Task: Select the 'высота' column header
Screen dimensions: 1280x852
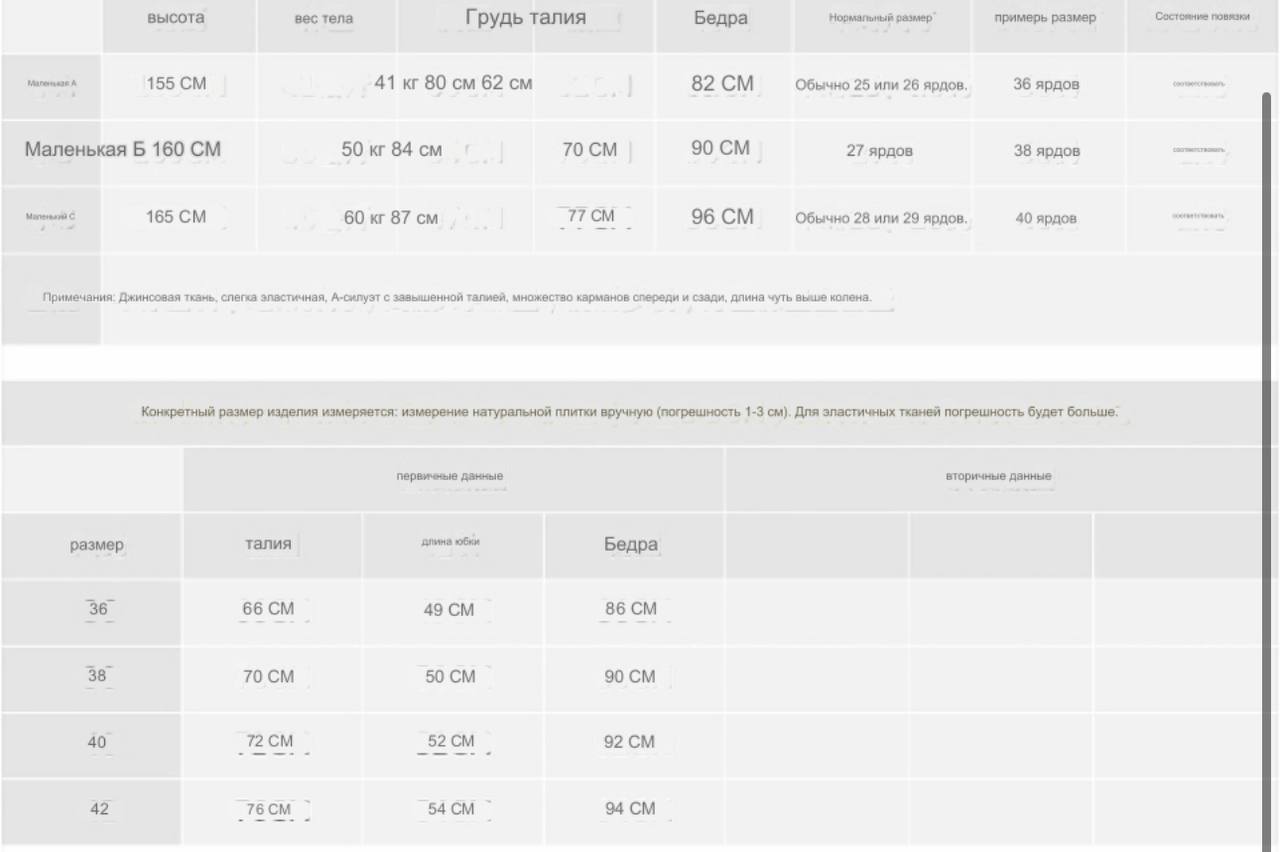Action: coord(176,18)
